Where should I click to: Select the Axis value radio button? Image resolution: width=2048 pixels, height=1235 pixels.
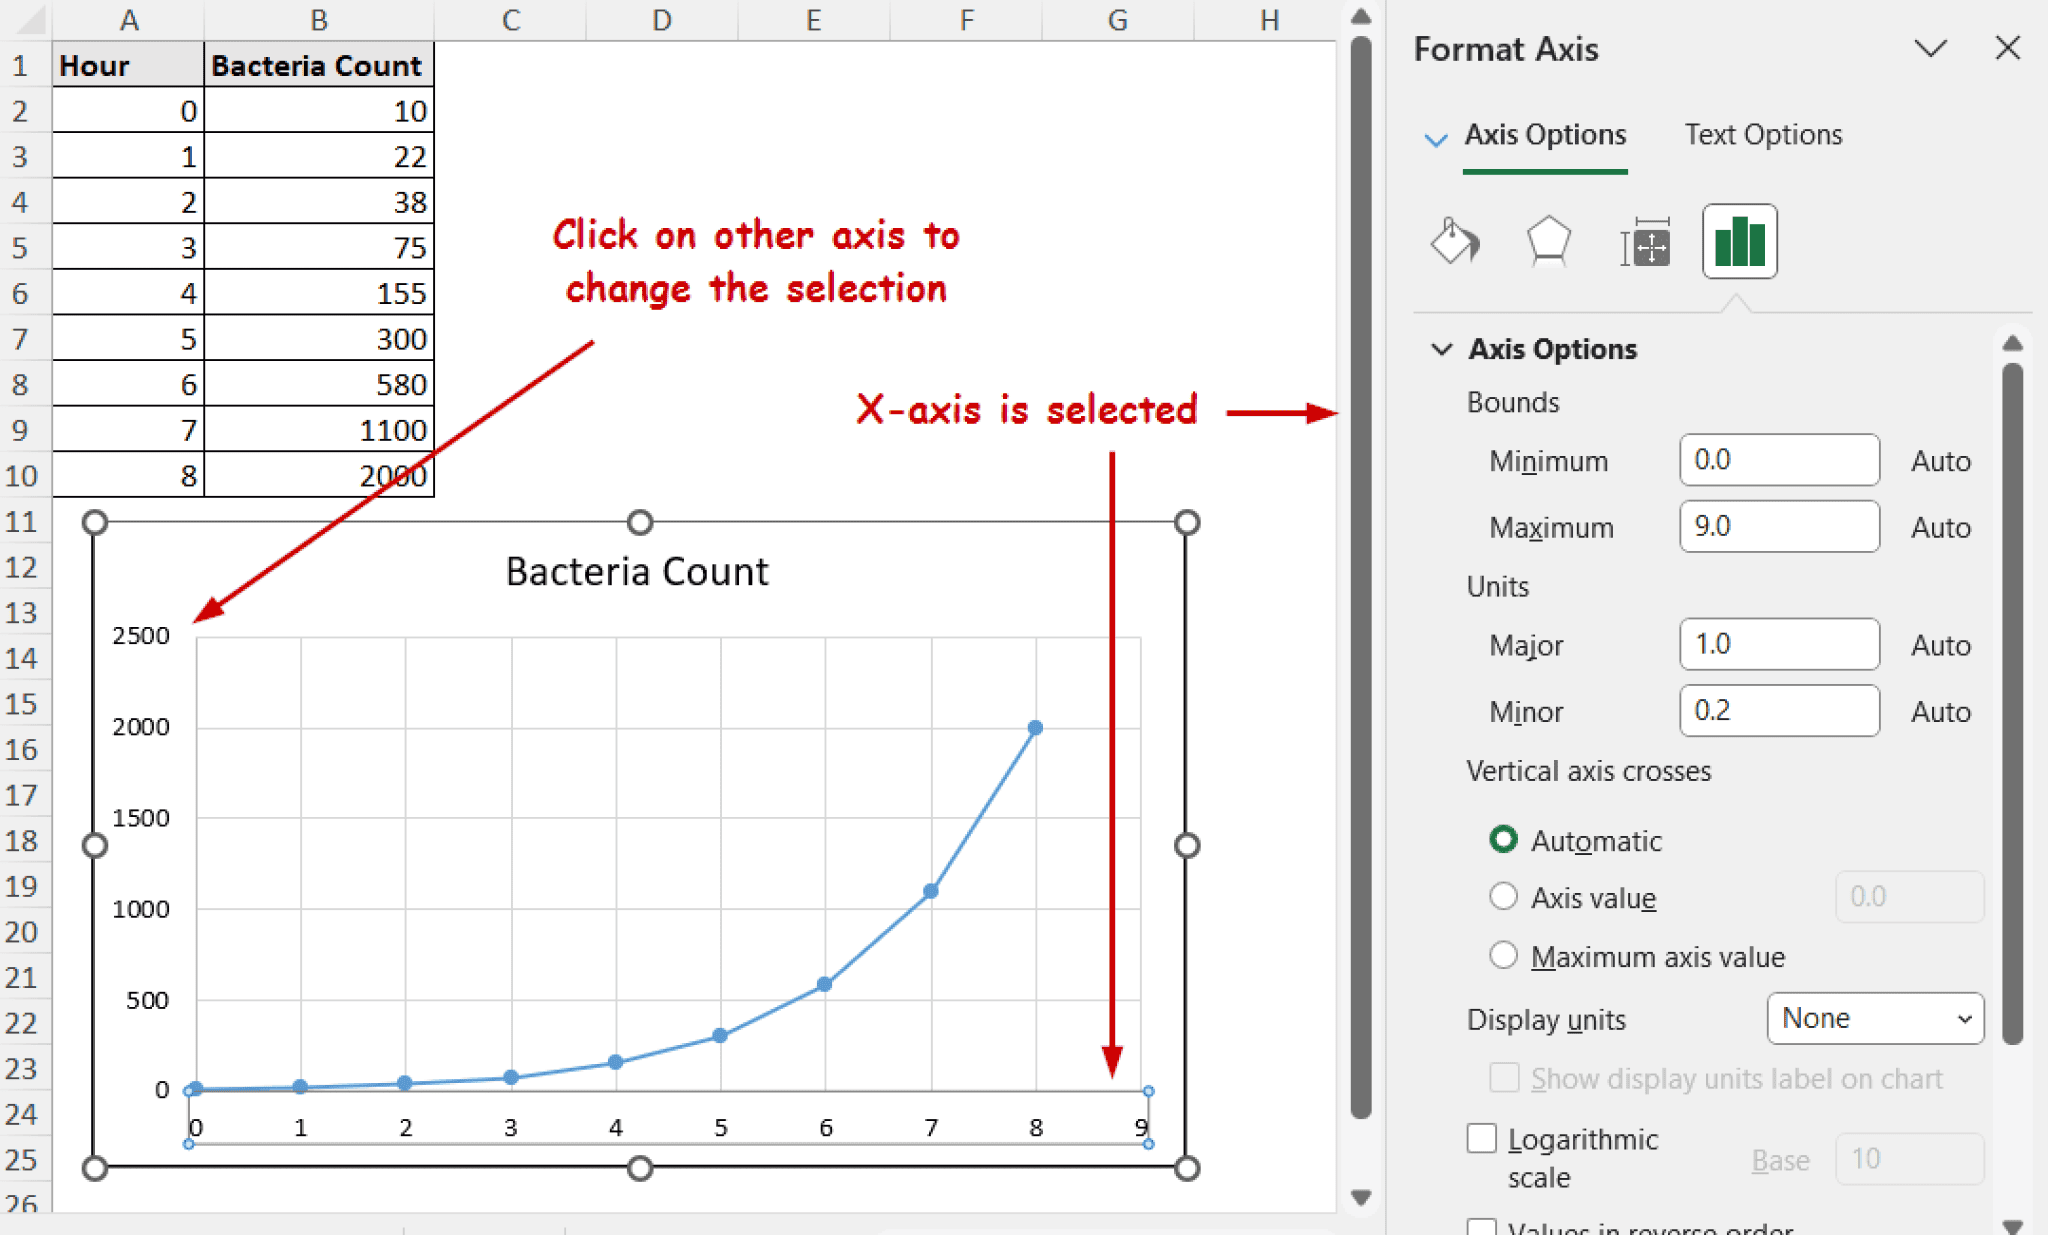pyautogui.click(x=1504, y=897)
